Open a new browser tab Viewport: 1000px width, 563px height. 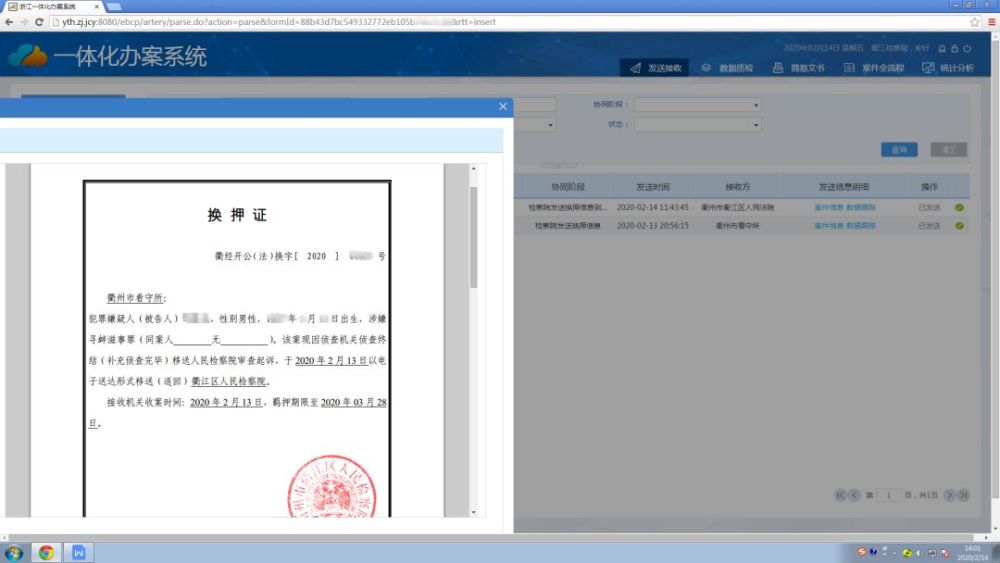point(114,6)
